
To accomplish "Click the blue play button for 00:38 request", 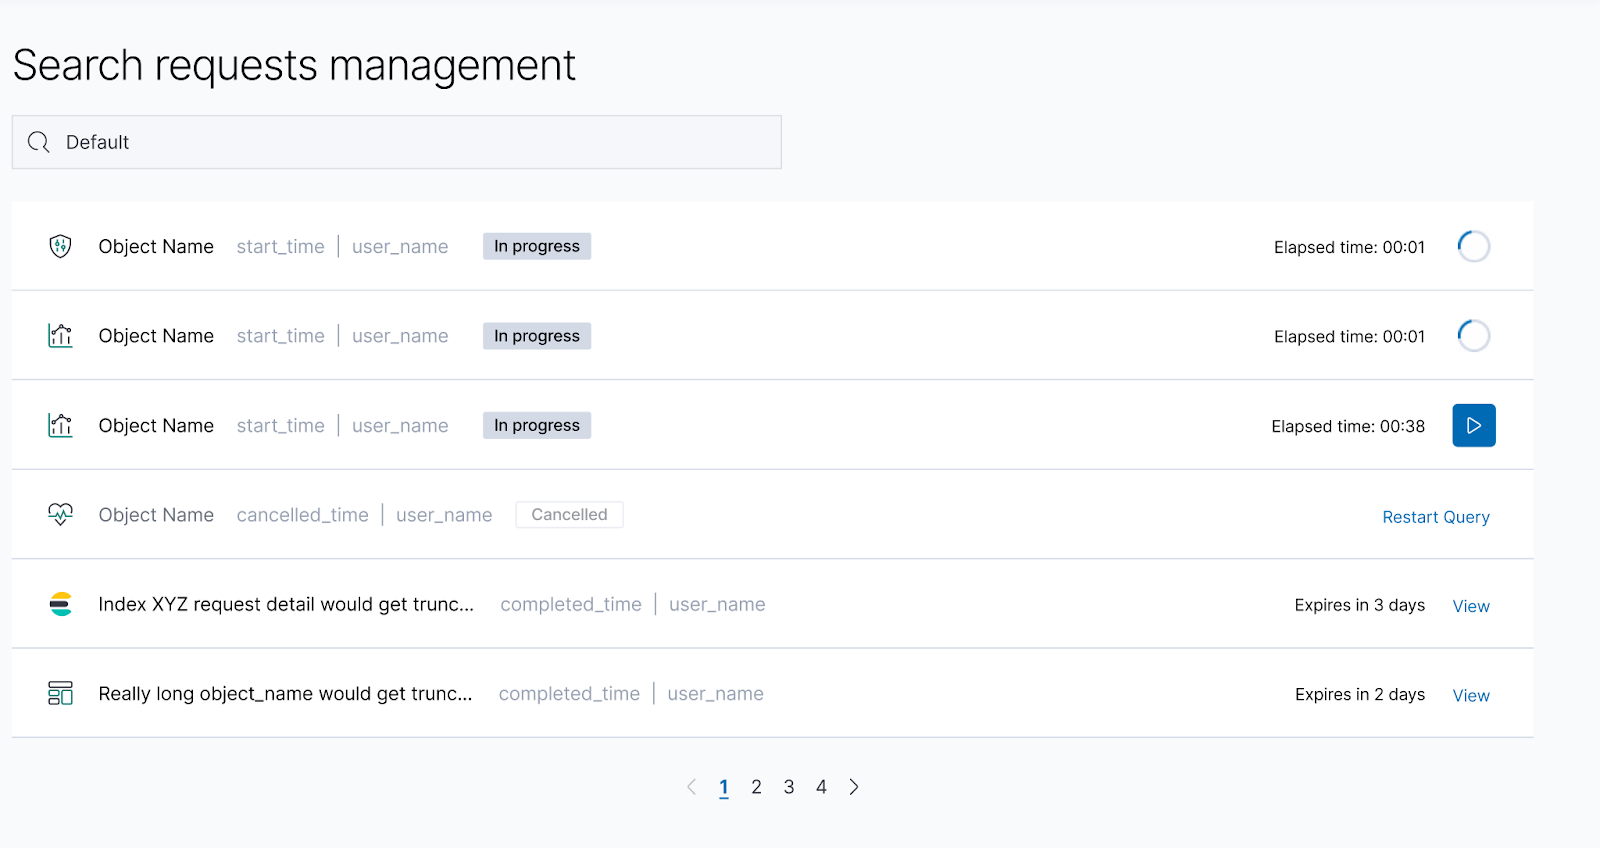I will point(1474,425).
